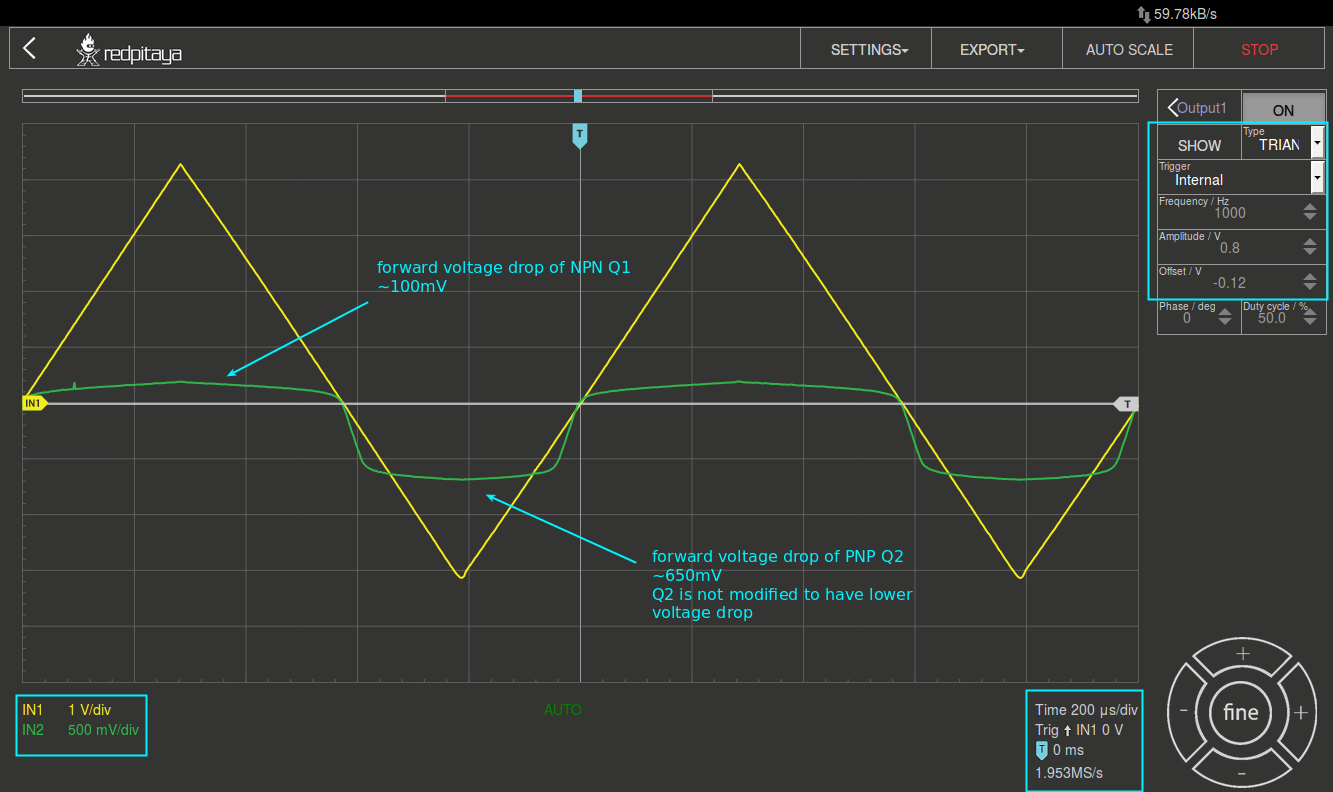
Task: Click the Duty cycle input field
Action: point(1271,317)
